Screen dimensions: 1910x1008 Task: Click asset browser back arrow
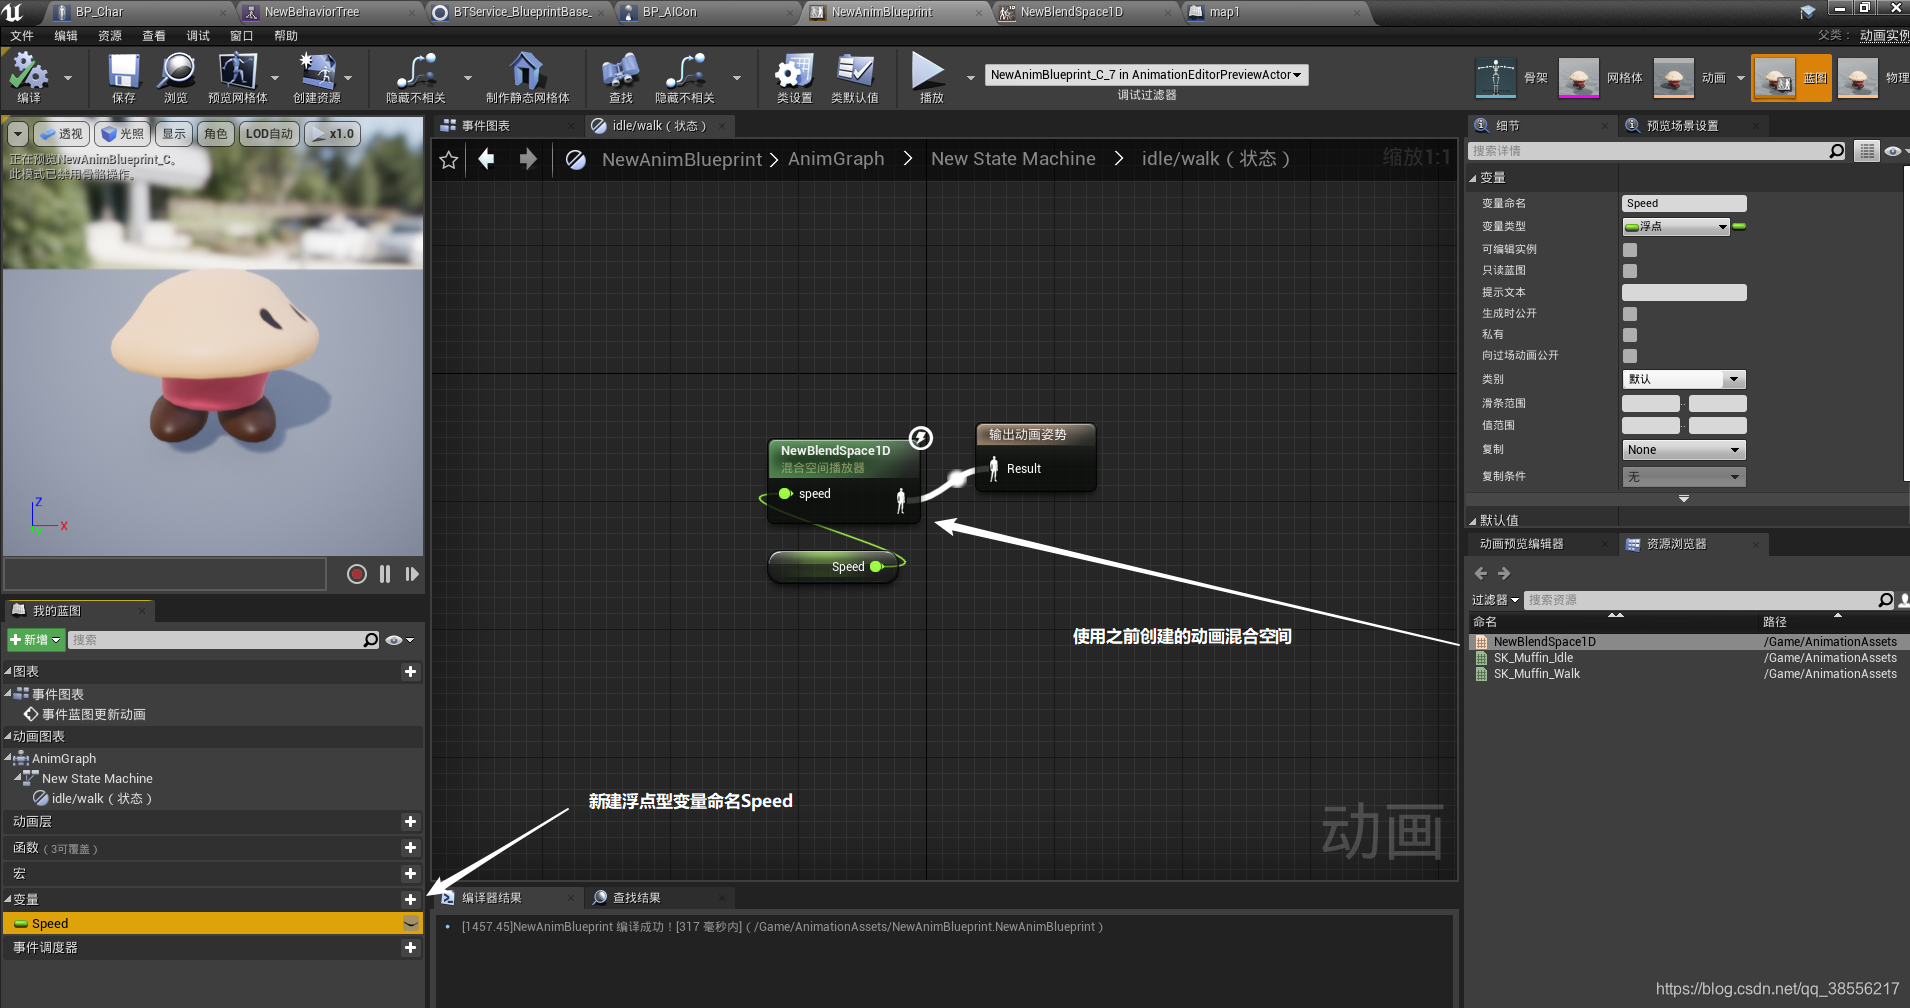(x=1481, y=573)
